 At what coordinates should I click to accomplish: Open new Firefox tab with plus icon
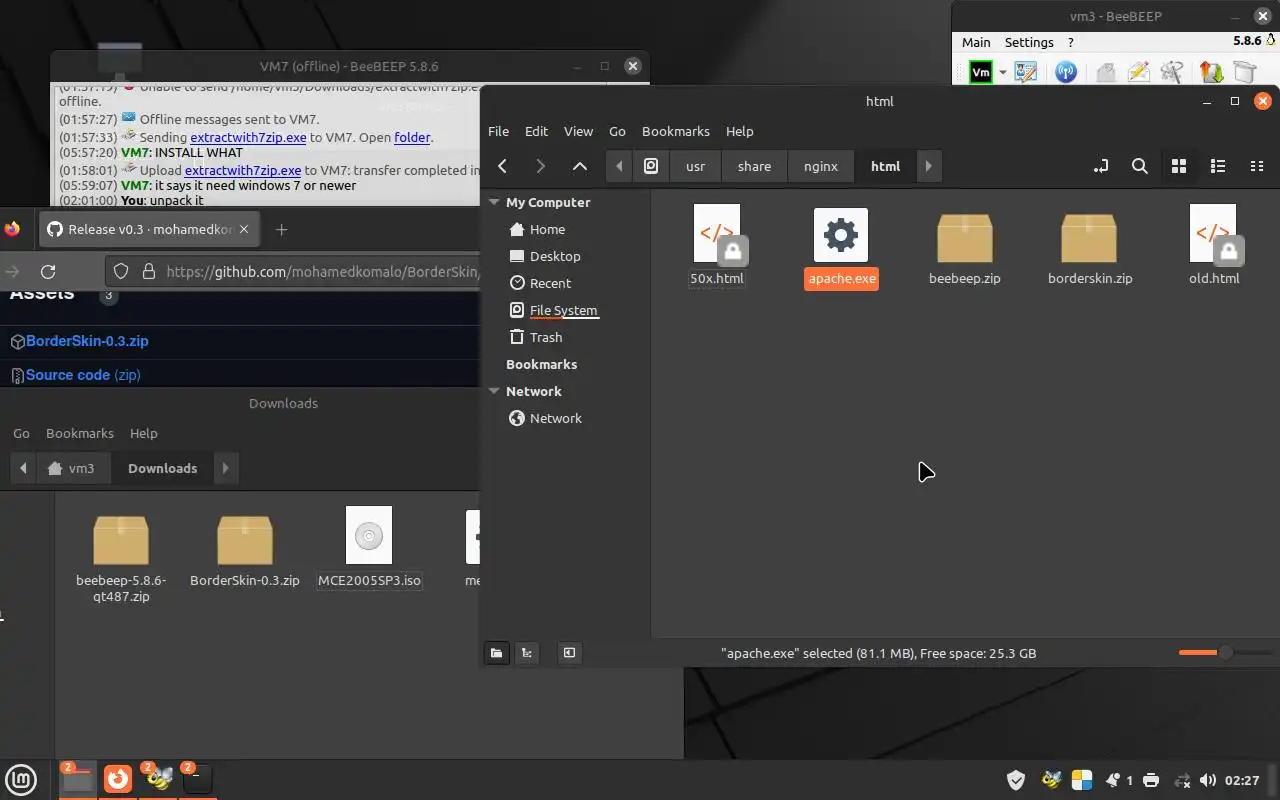(x=281, y=230)
